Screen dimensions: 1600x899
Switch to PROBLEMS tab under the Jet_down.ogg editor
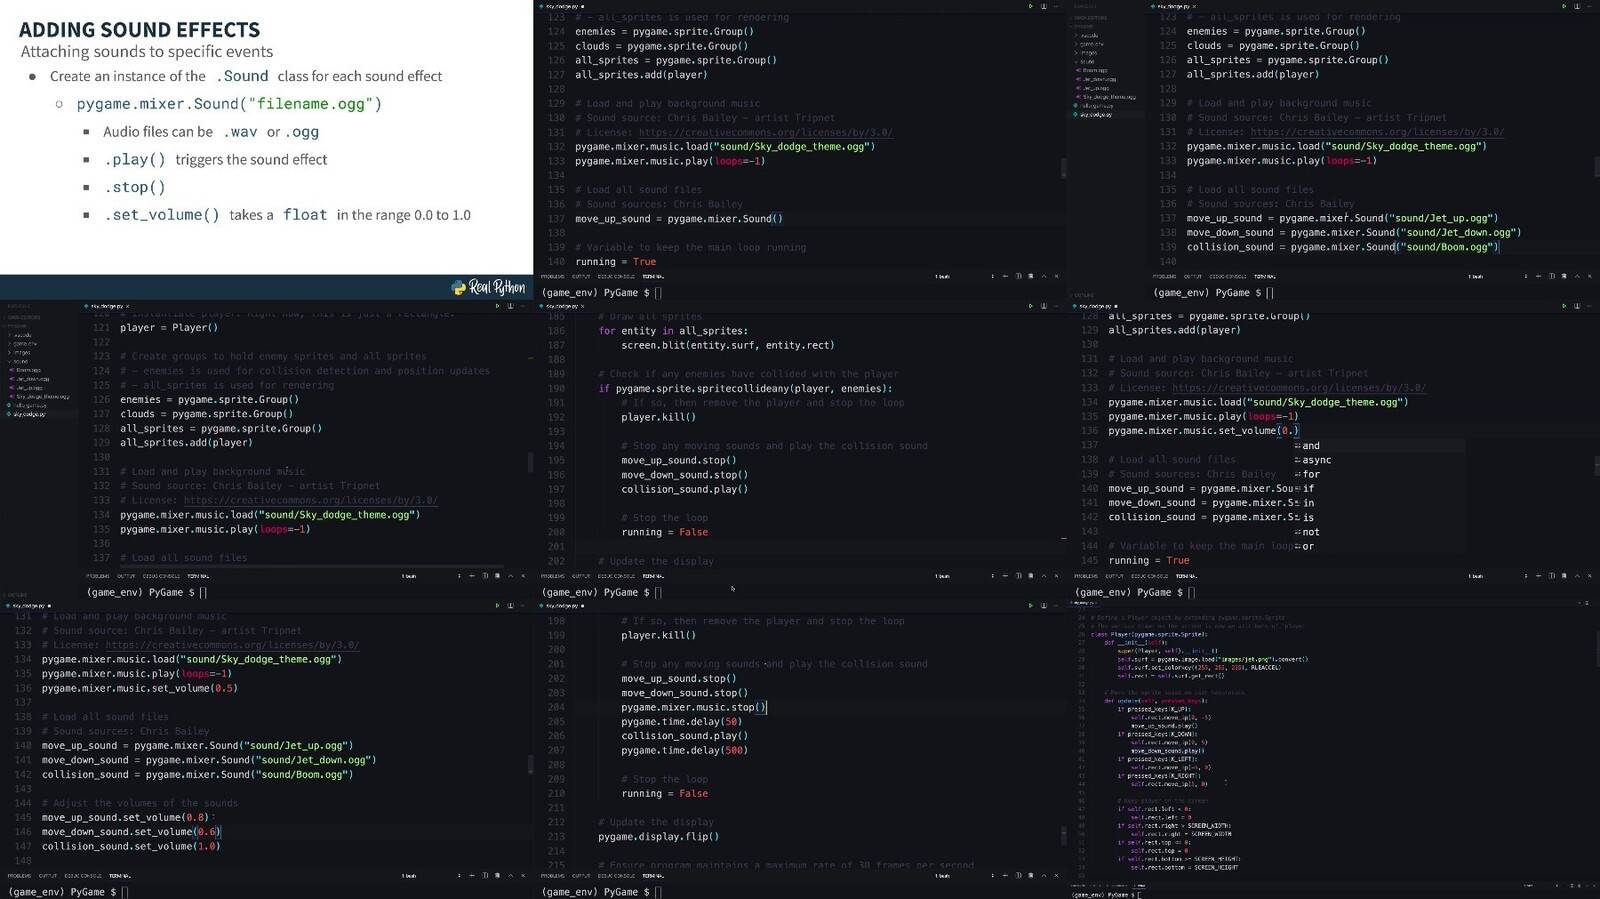(x=1164, y=276)
